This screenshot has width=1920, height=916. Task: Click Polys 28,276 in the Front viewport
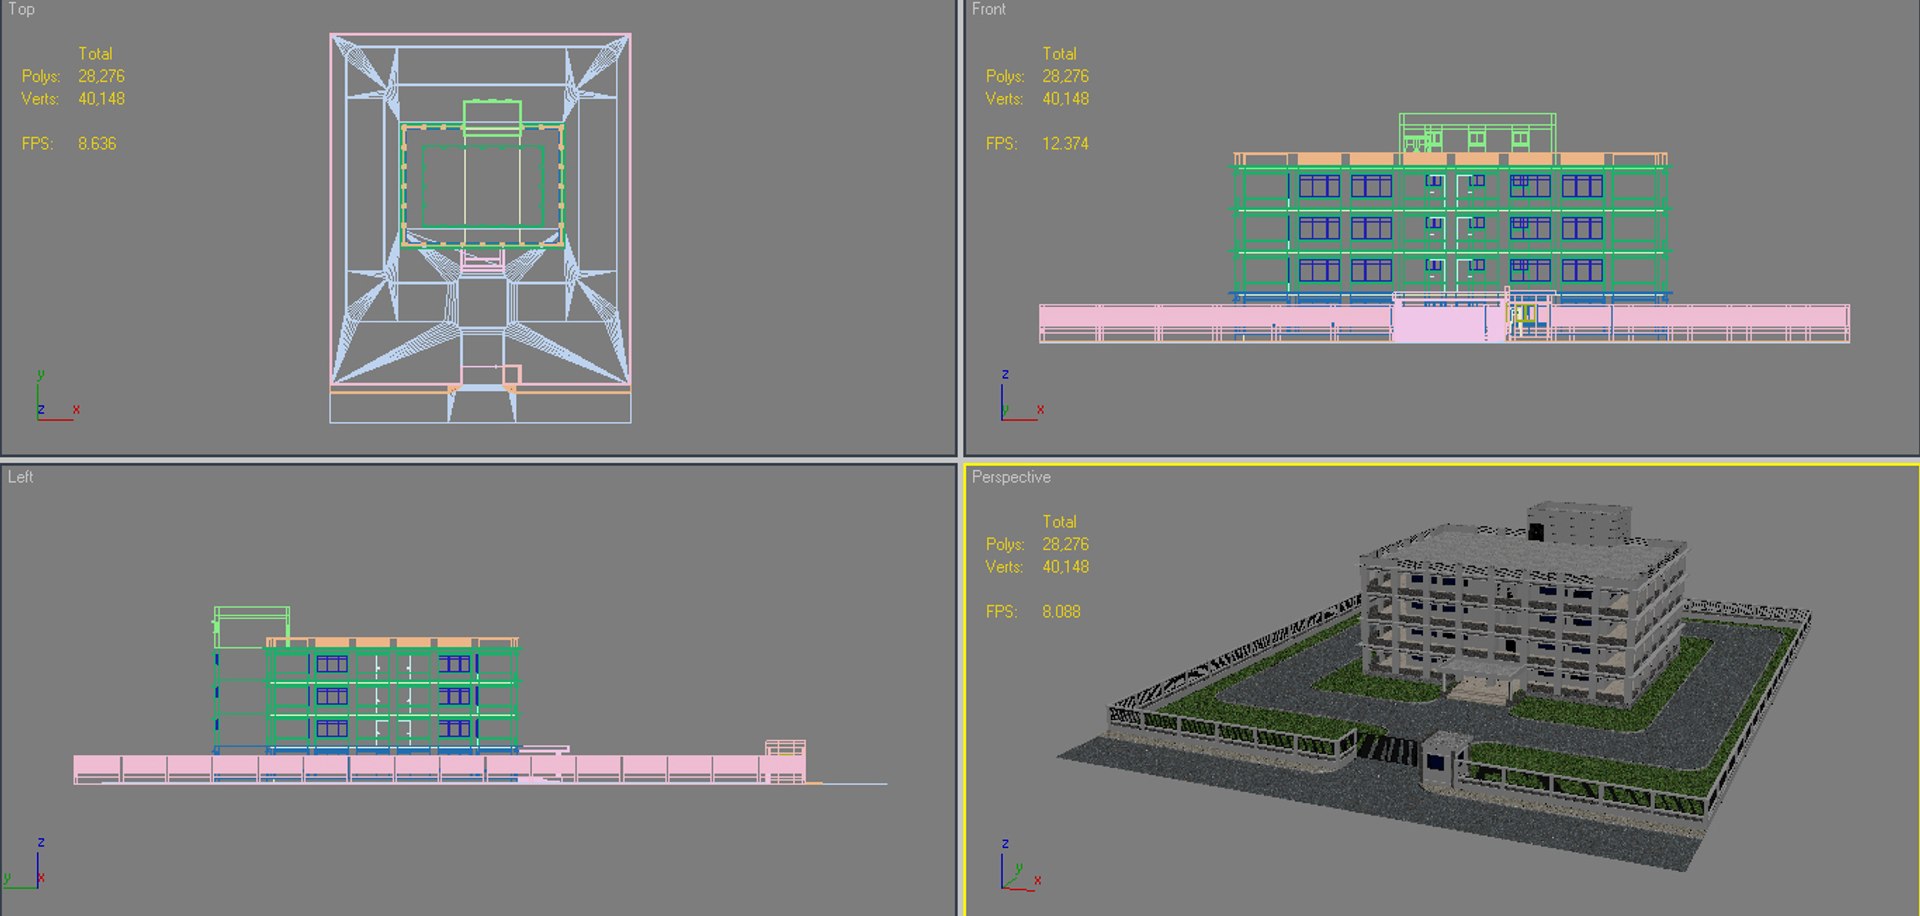coord(1065,76)
